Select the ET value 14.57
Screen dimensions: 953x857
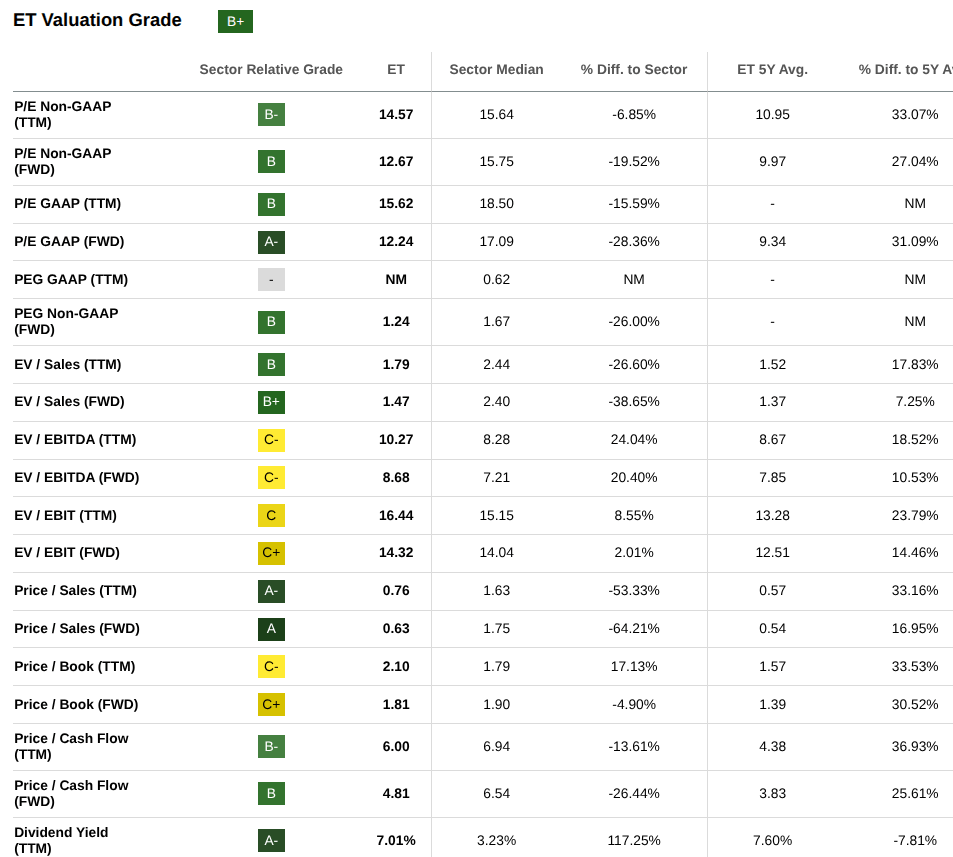coord(396,114)
